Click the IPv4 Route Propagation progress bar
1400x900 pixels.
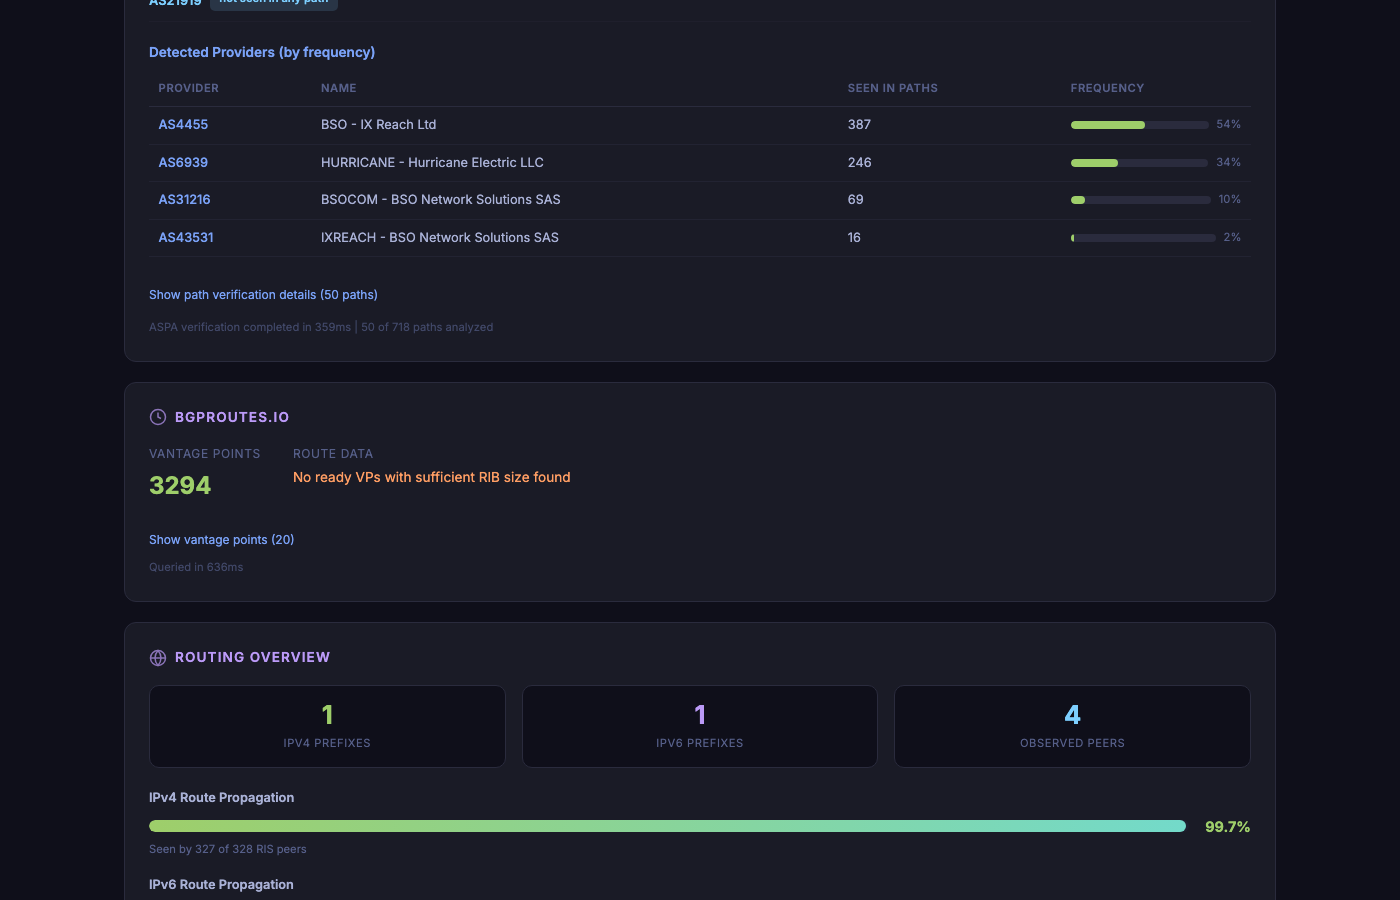pos(667,826)
